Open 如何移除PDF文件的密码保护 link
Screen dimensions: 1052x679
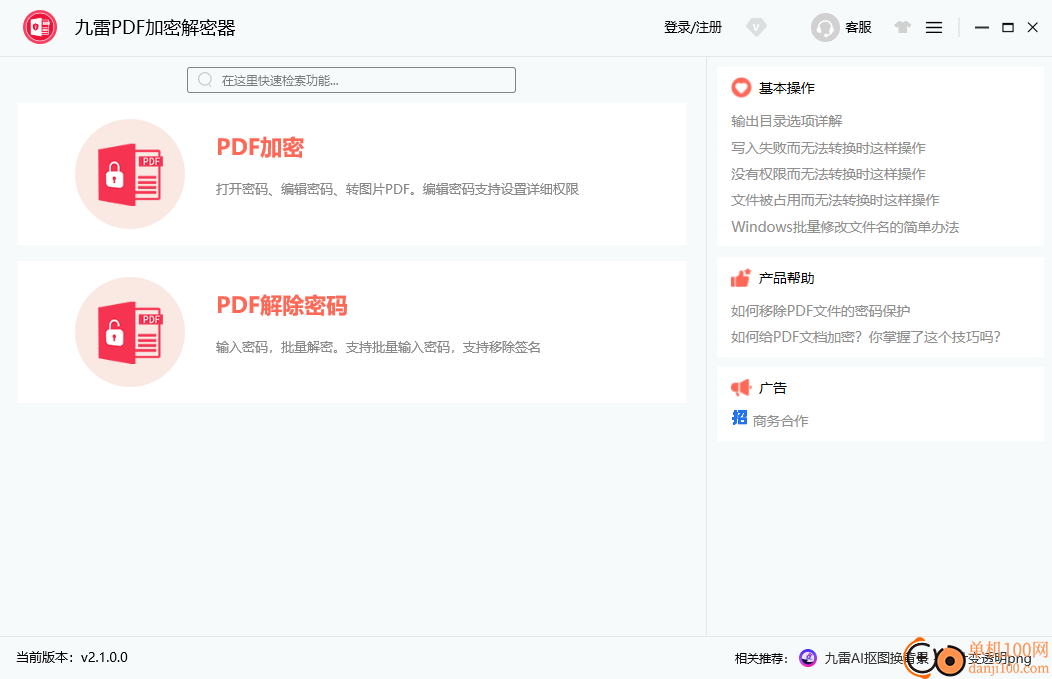pyautogui.click(x=821, y=311)
